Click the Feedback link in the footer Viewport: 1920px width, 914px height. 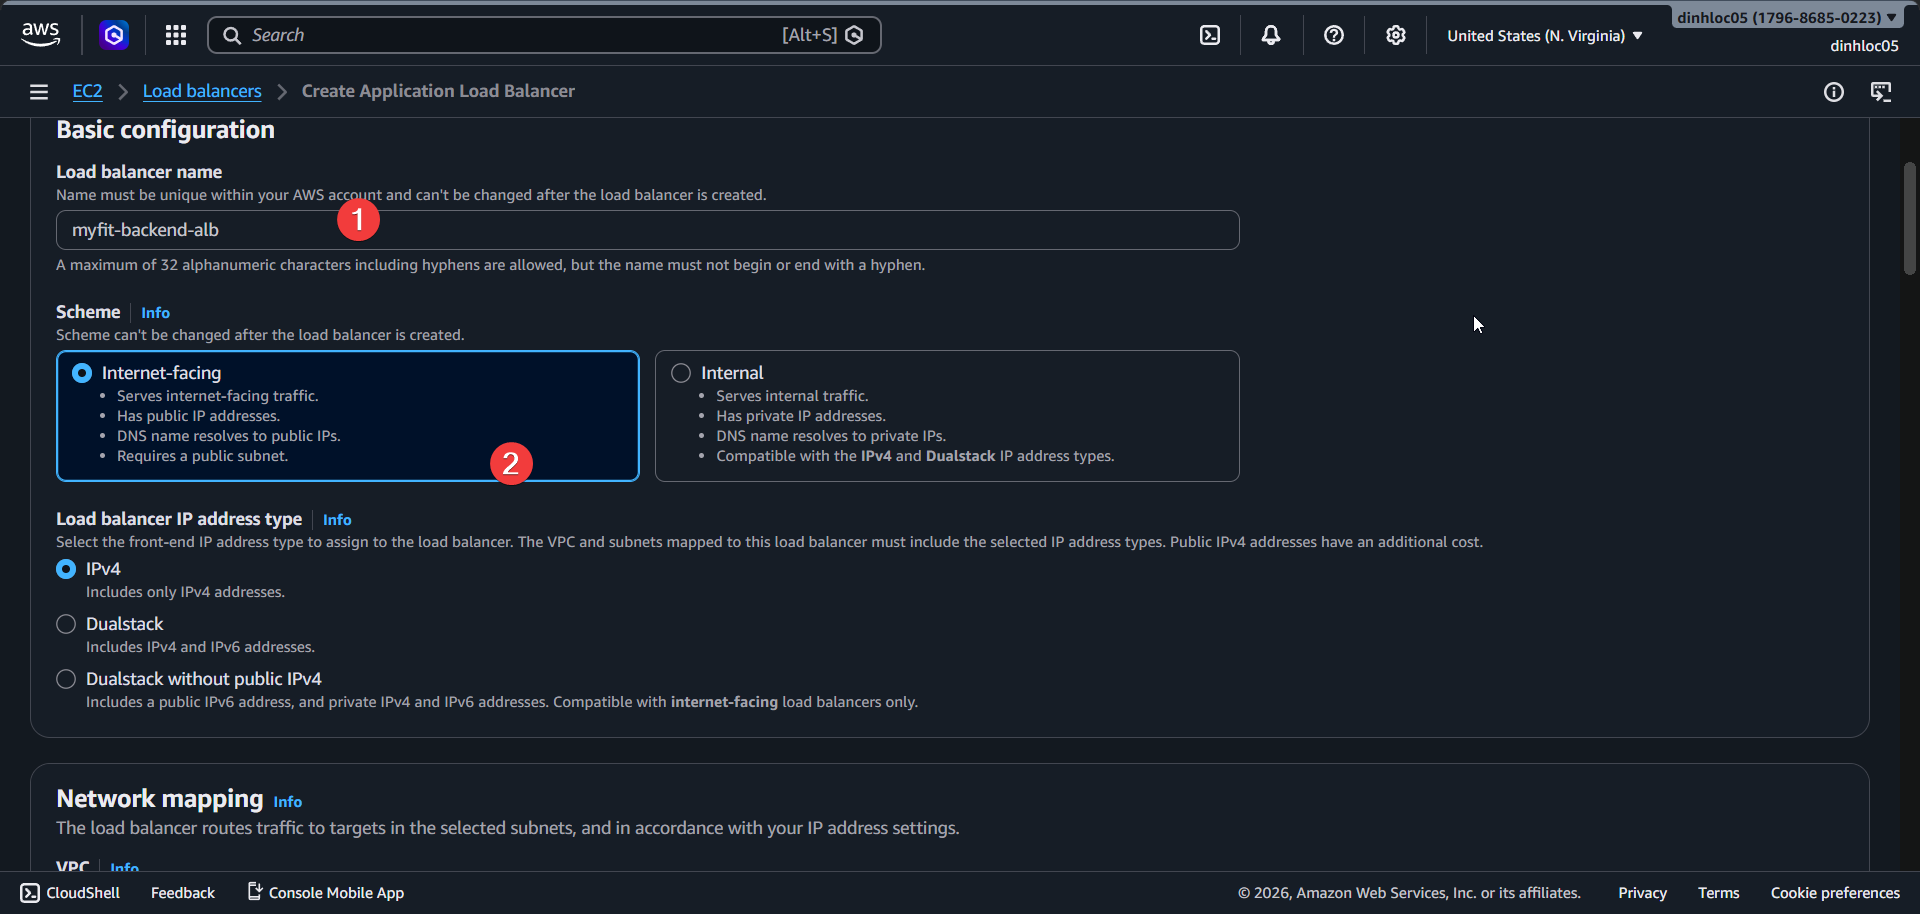point(182,892)
